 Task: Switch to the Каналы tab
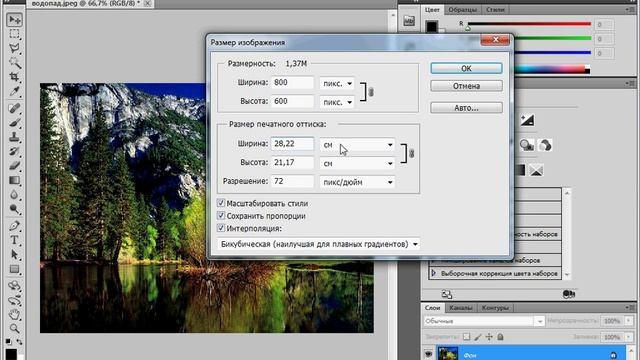[x=461, y=308]
